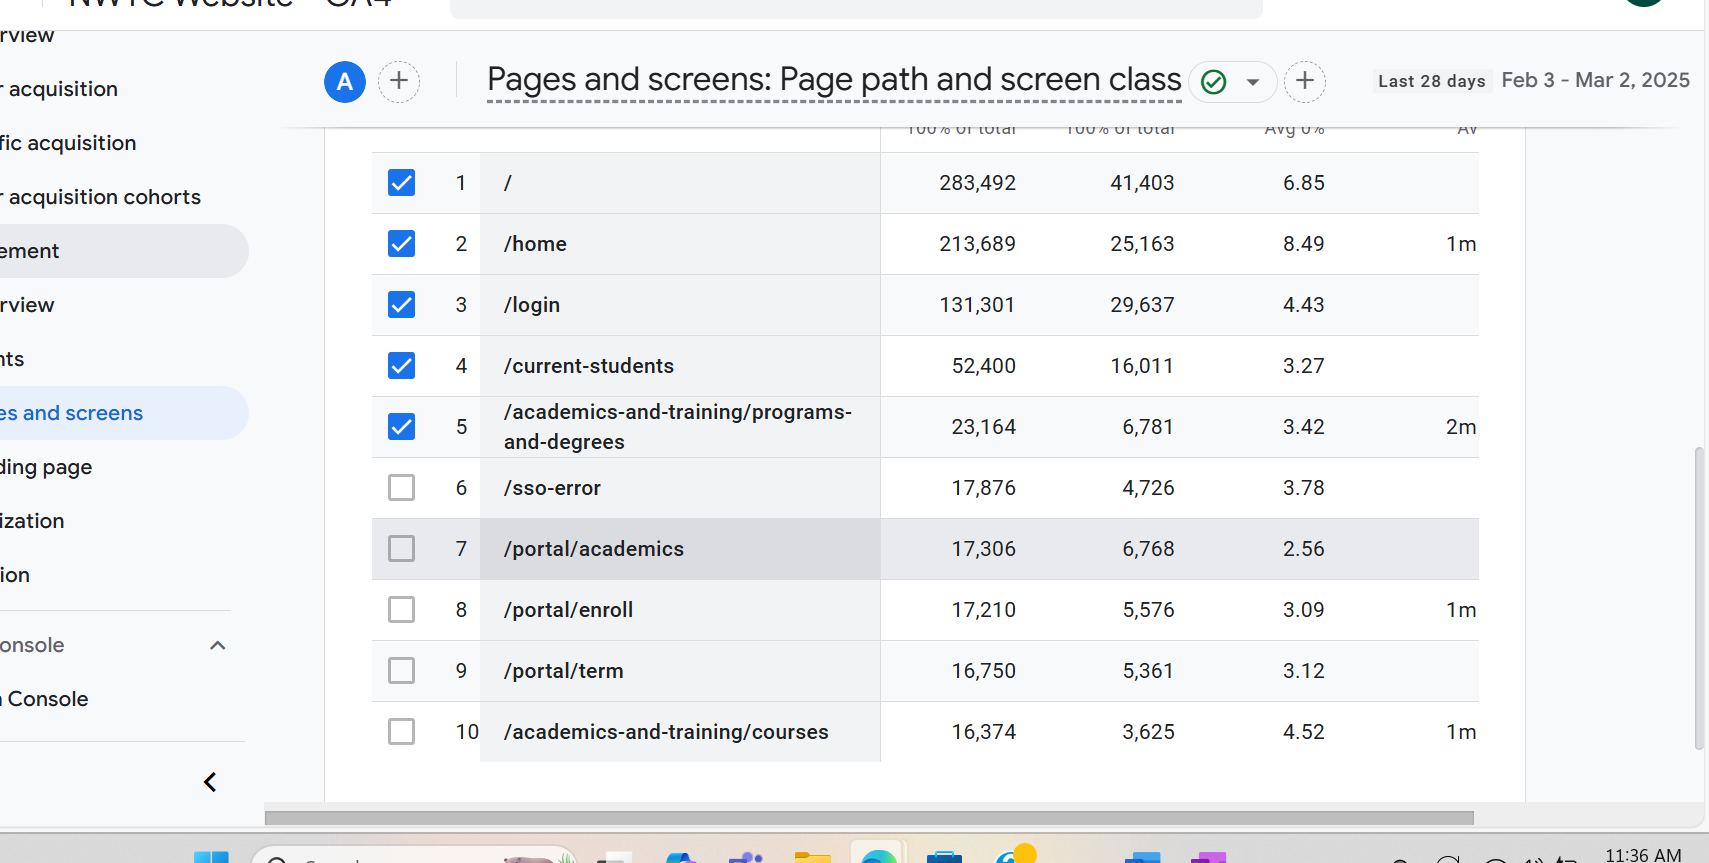
Task: Open the dropdown arrow beside the report title
Action: [1252, 82]
